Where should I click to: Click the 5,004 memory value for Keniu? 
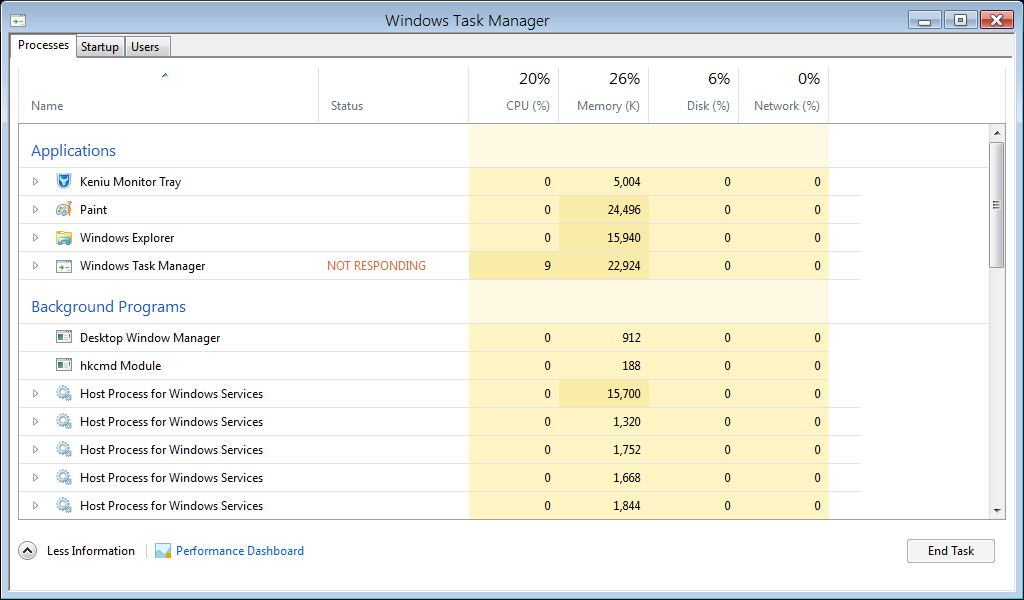click(627, 182)
